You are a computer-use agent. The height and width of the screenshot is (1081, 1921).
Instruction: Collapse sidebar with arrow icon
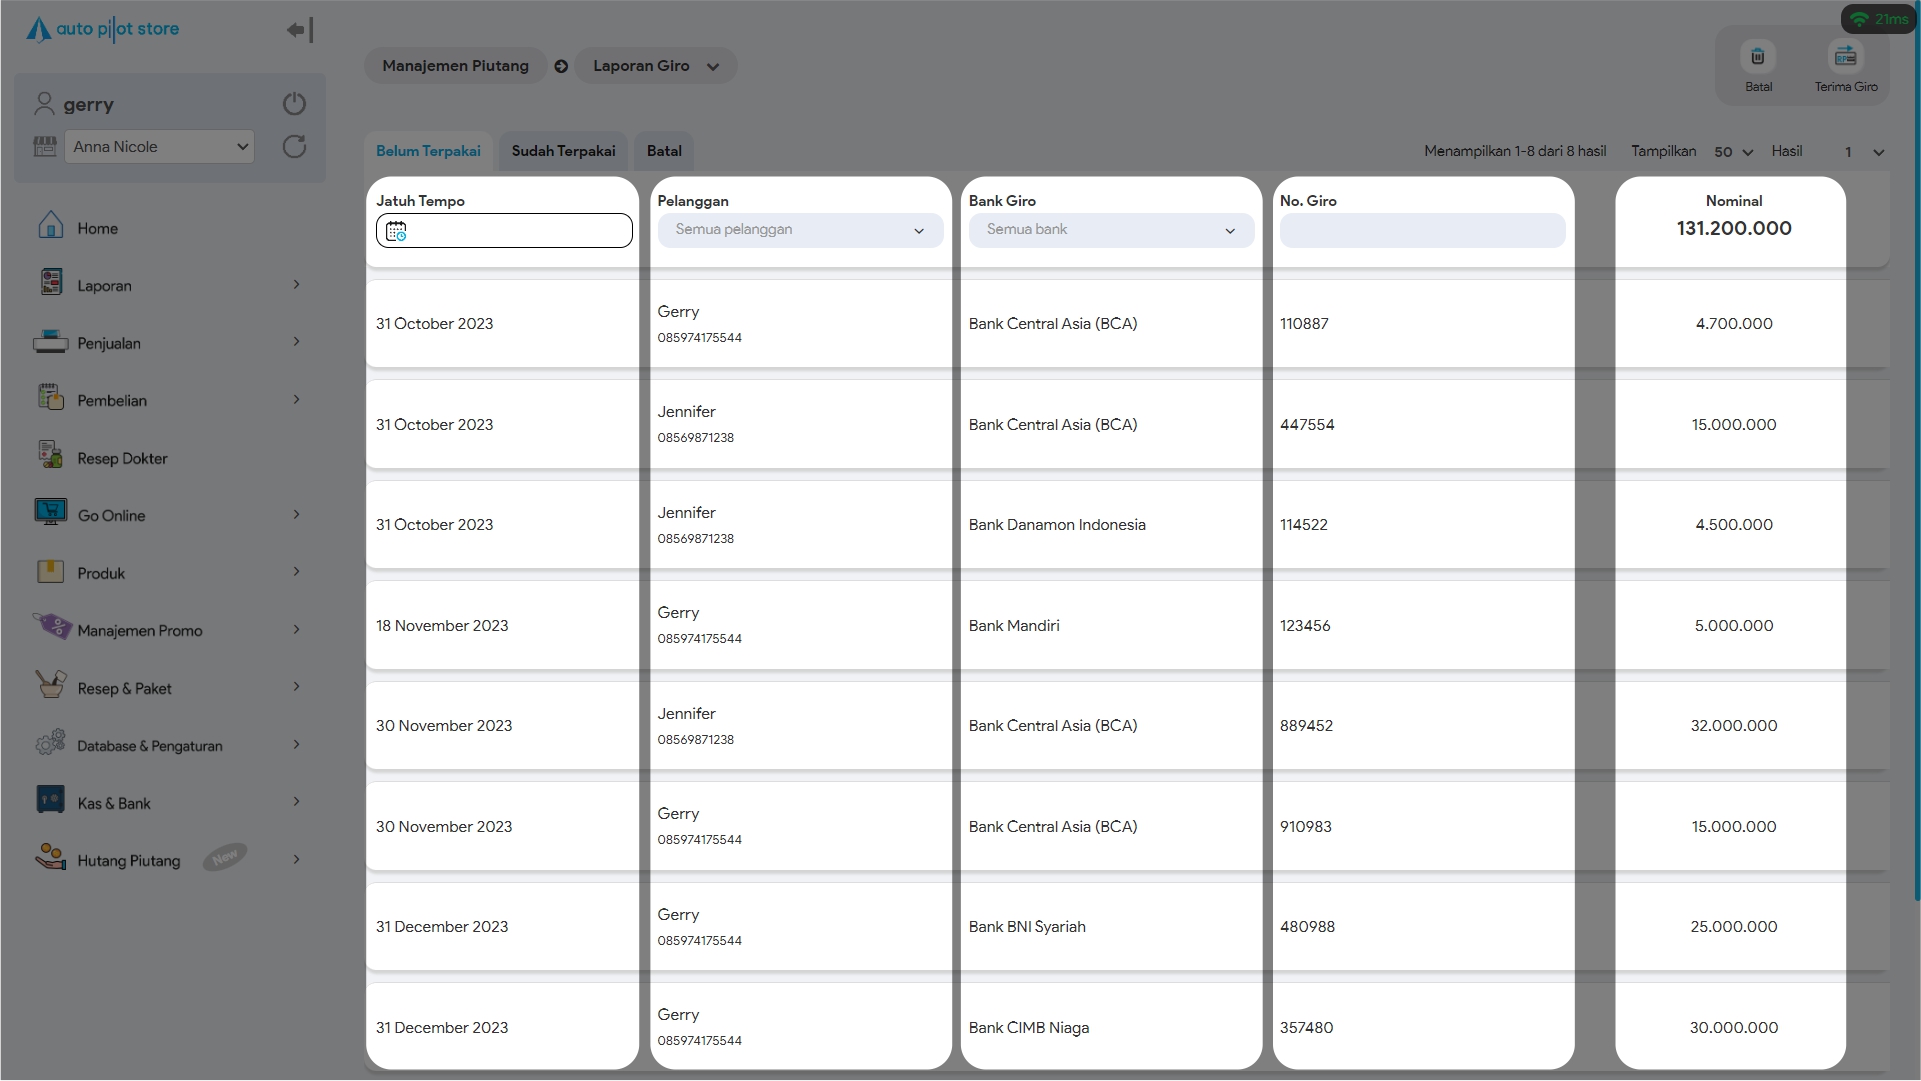[x=299, y=30]
